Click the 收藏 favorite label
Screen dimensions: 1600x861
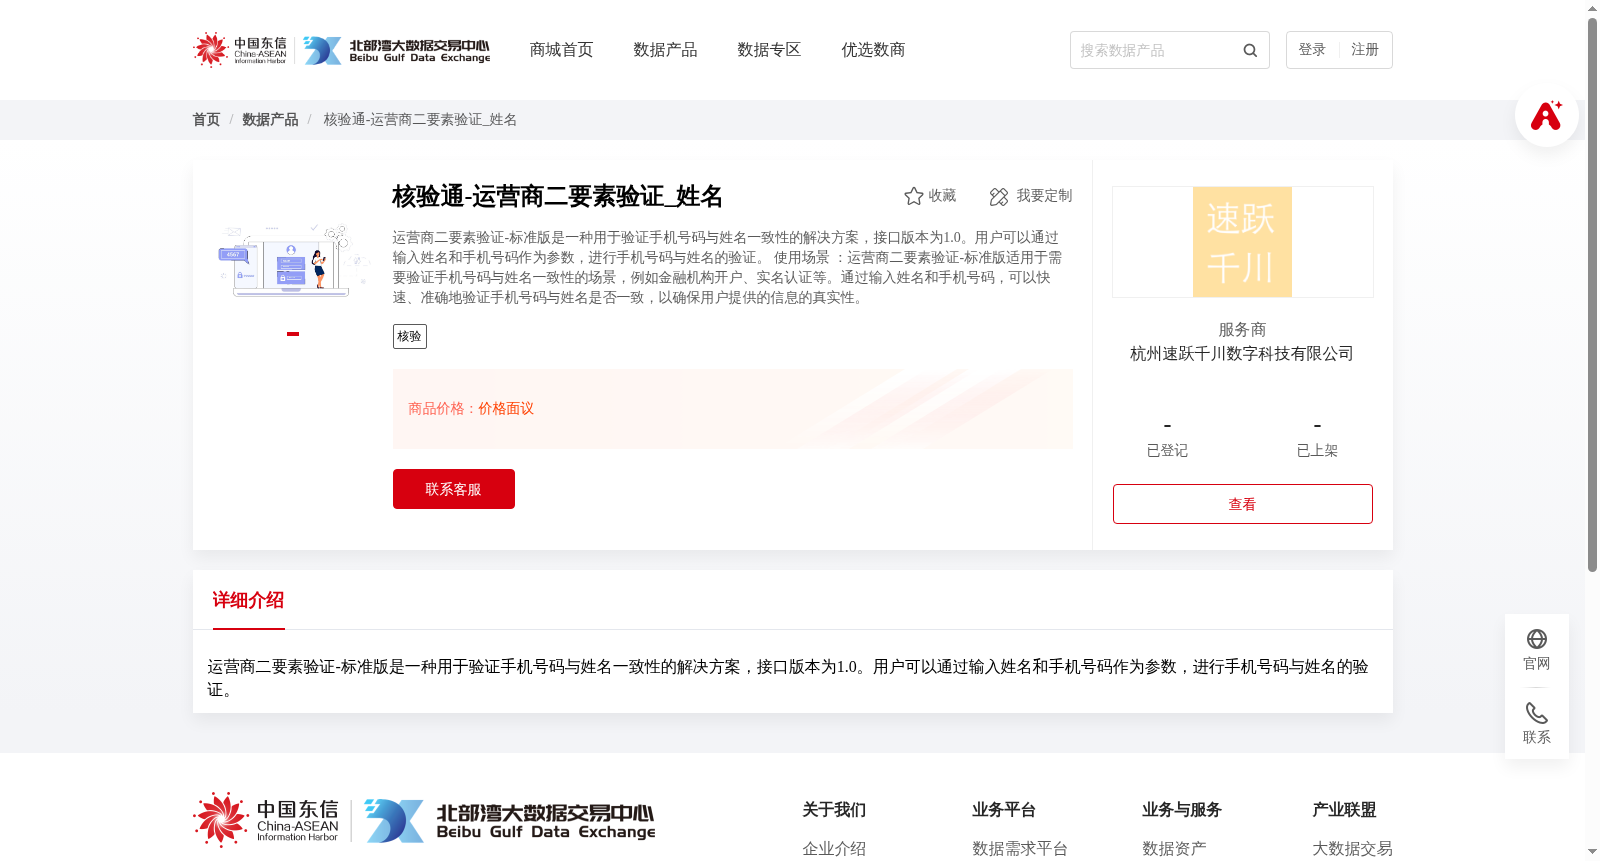[x=942, y=196]
